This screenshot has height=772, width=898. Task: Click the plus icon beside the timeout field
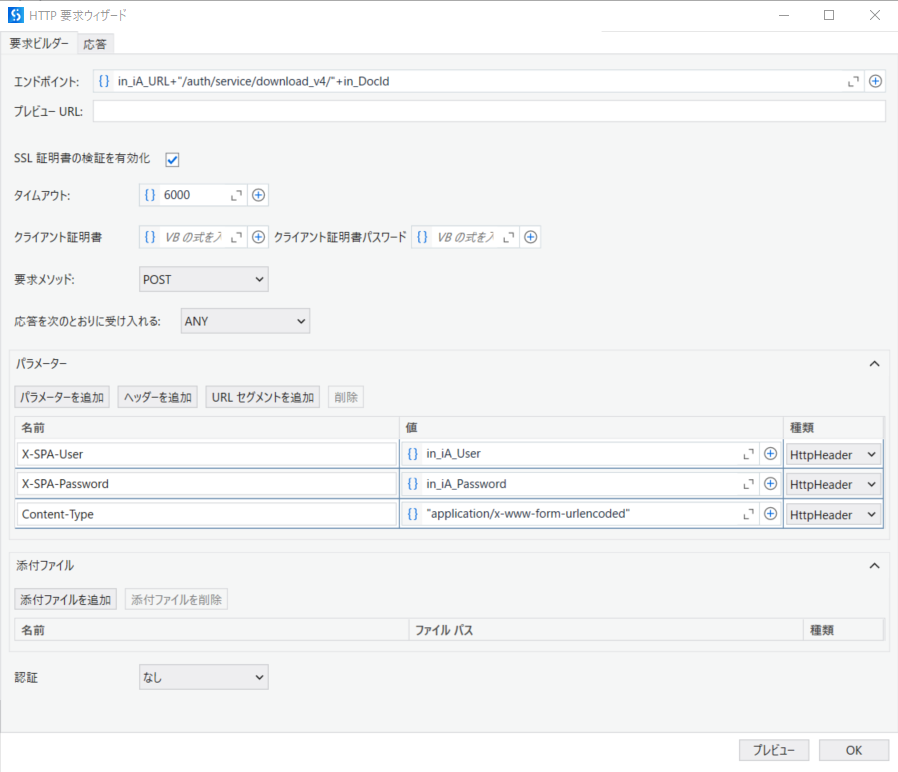tap(258, 195)
